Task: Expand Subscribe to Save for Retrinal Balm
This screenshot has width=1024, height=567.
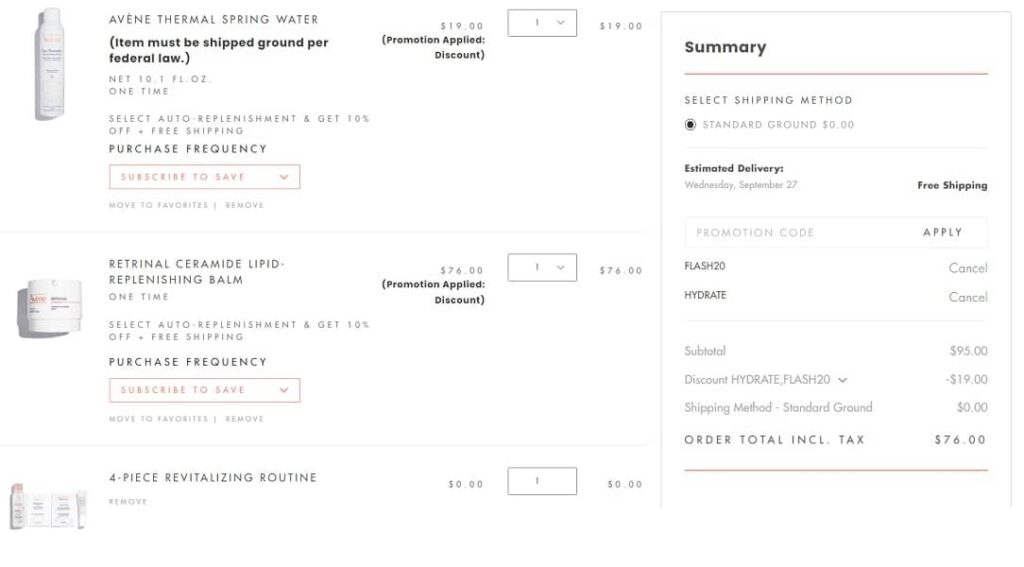Action: 204,390
